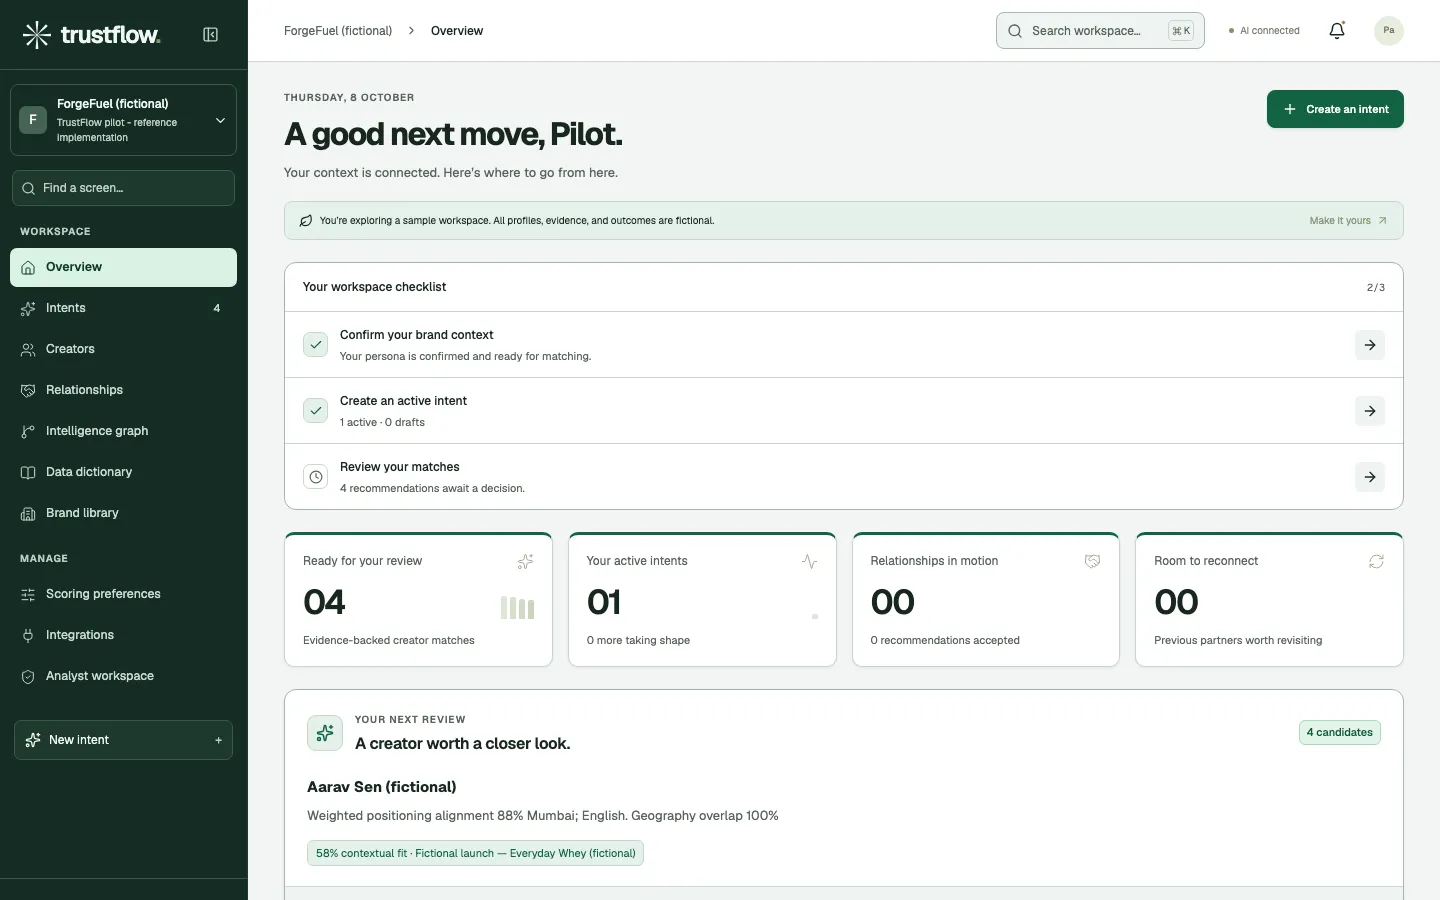Click the refresh icon on Room to reconnect card
The image size is (1440, 900).
pos(1376,562)
